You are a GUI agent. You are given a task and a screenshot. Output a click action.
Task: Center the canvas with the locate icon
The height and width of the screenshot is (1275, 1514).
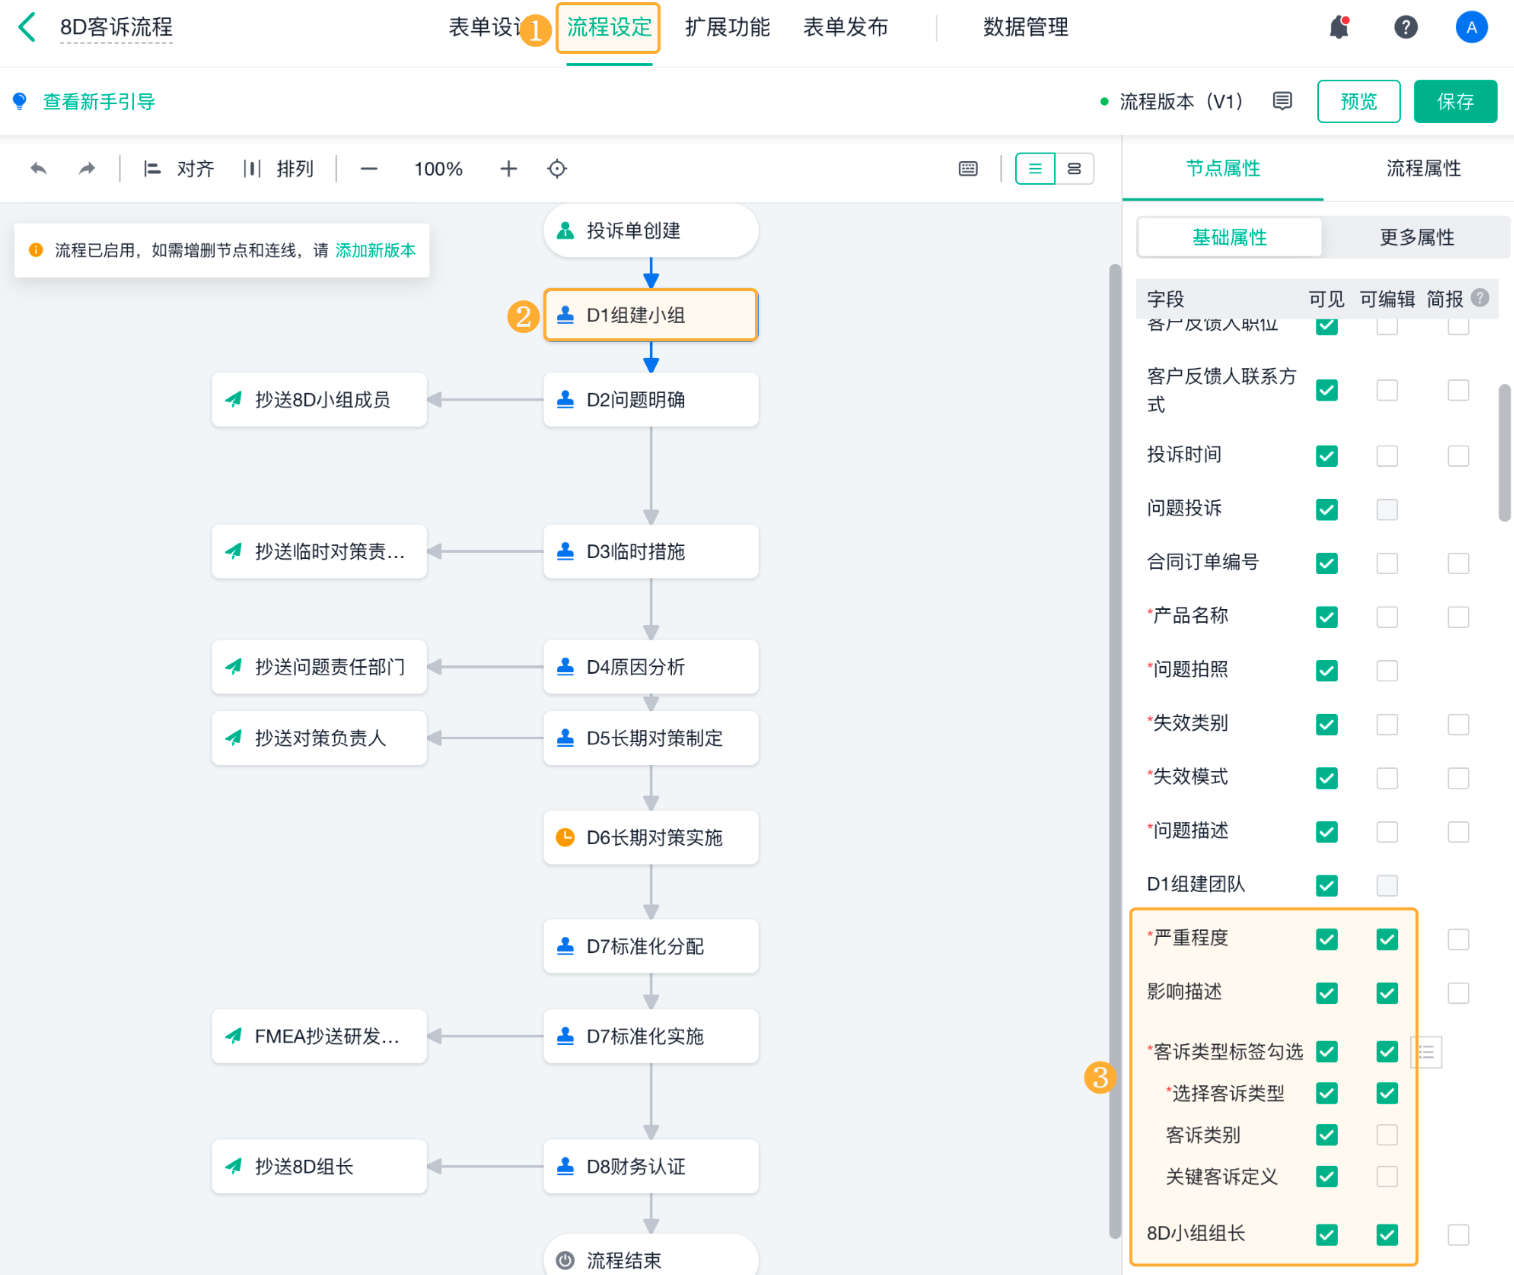point(557,169)
